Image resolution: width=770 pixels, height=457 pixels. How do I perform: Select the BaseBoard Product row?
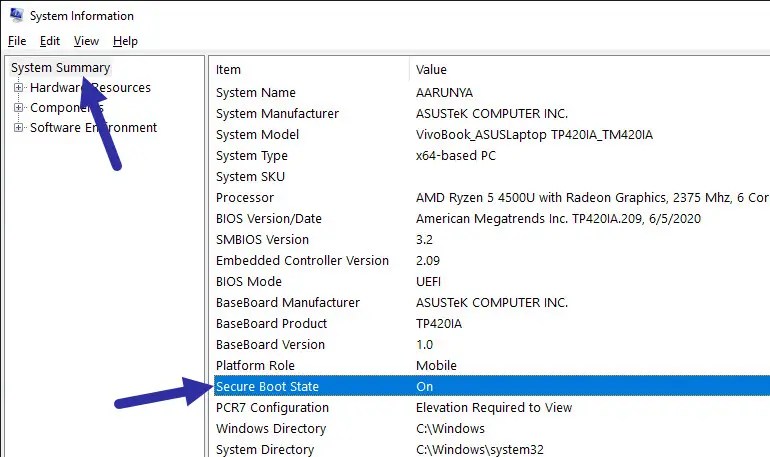[x=492, y=323]
